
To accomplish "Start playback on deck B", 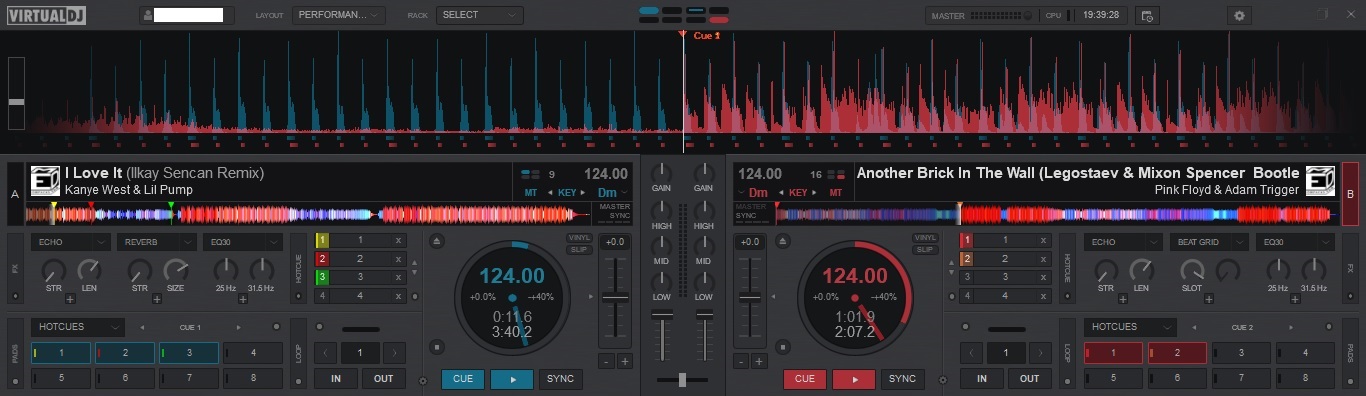I will click(854, 379).
